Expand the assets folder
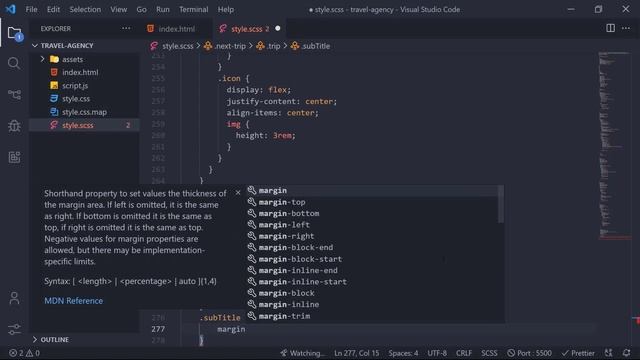The width and height of the screenshot is (640, 360). pos(84,59)
